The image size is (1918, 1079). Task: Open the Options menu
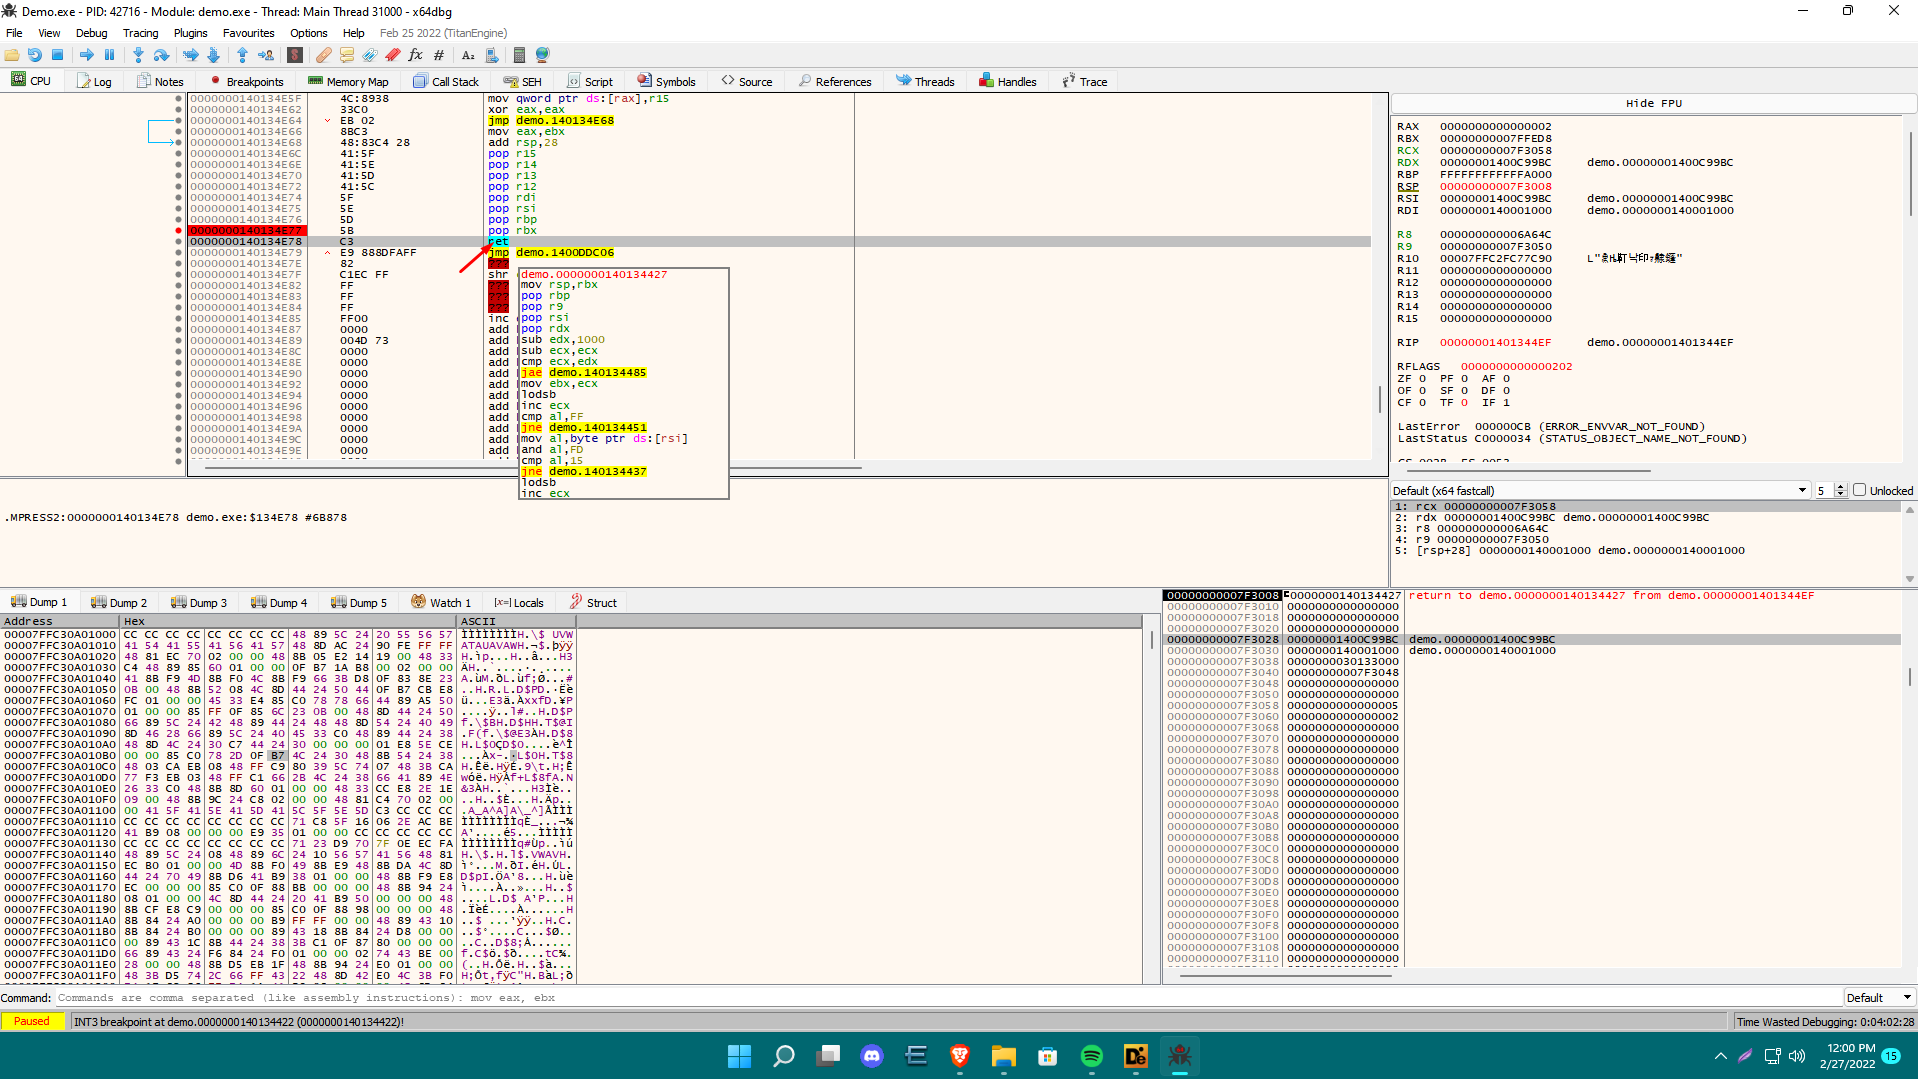point(309,33)
